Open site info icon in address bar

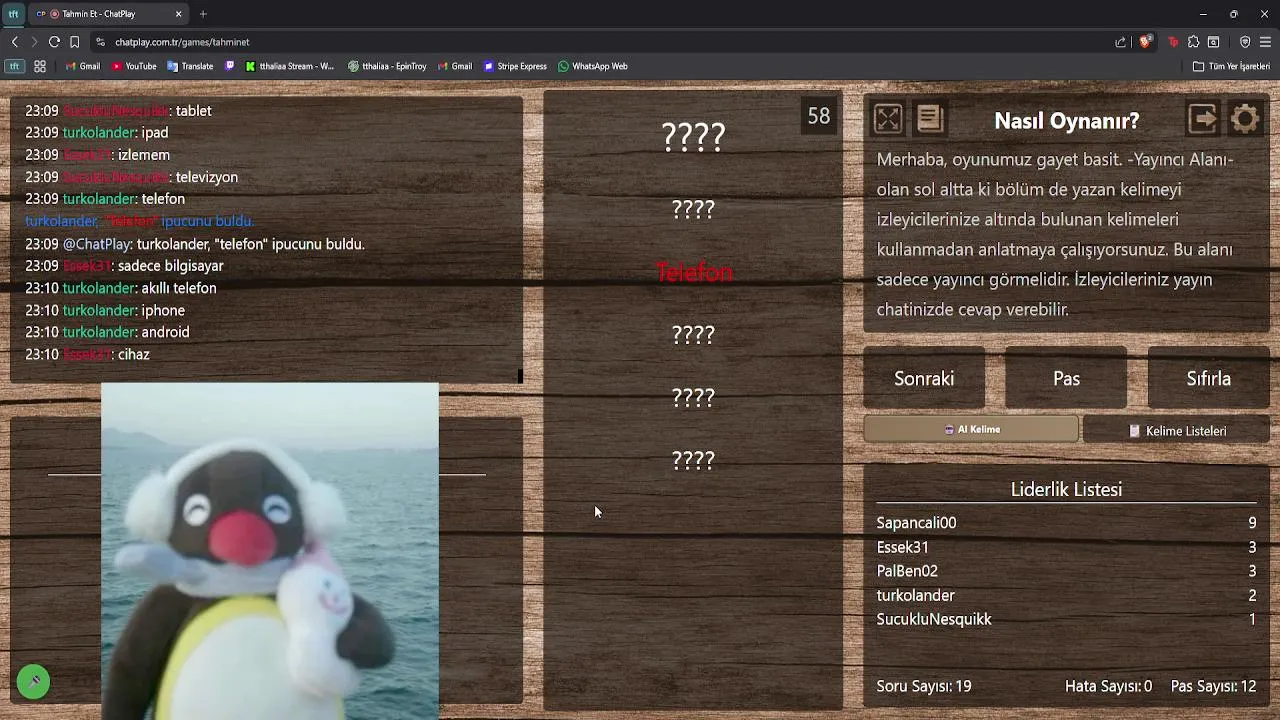tap(100, 42)
